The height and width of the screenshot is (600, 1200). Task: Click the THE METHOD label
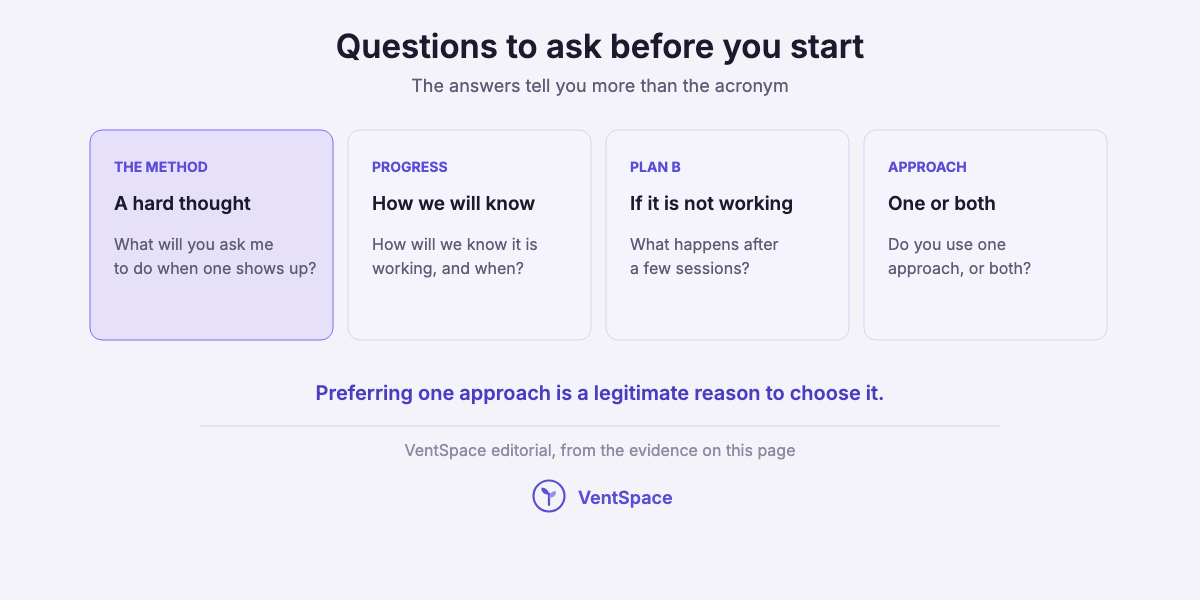161,167
